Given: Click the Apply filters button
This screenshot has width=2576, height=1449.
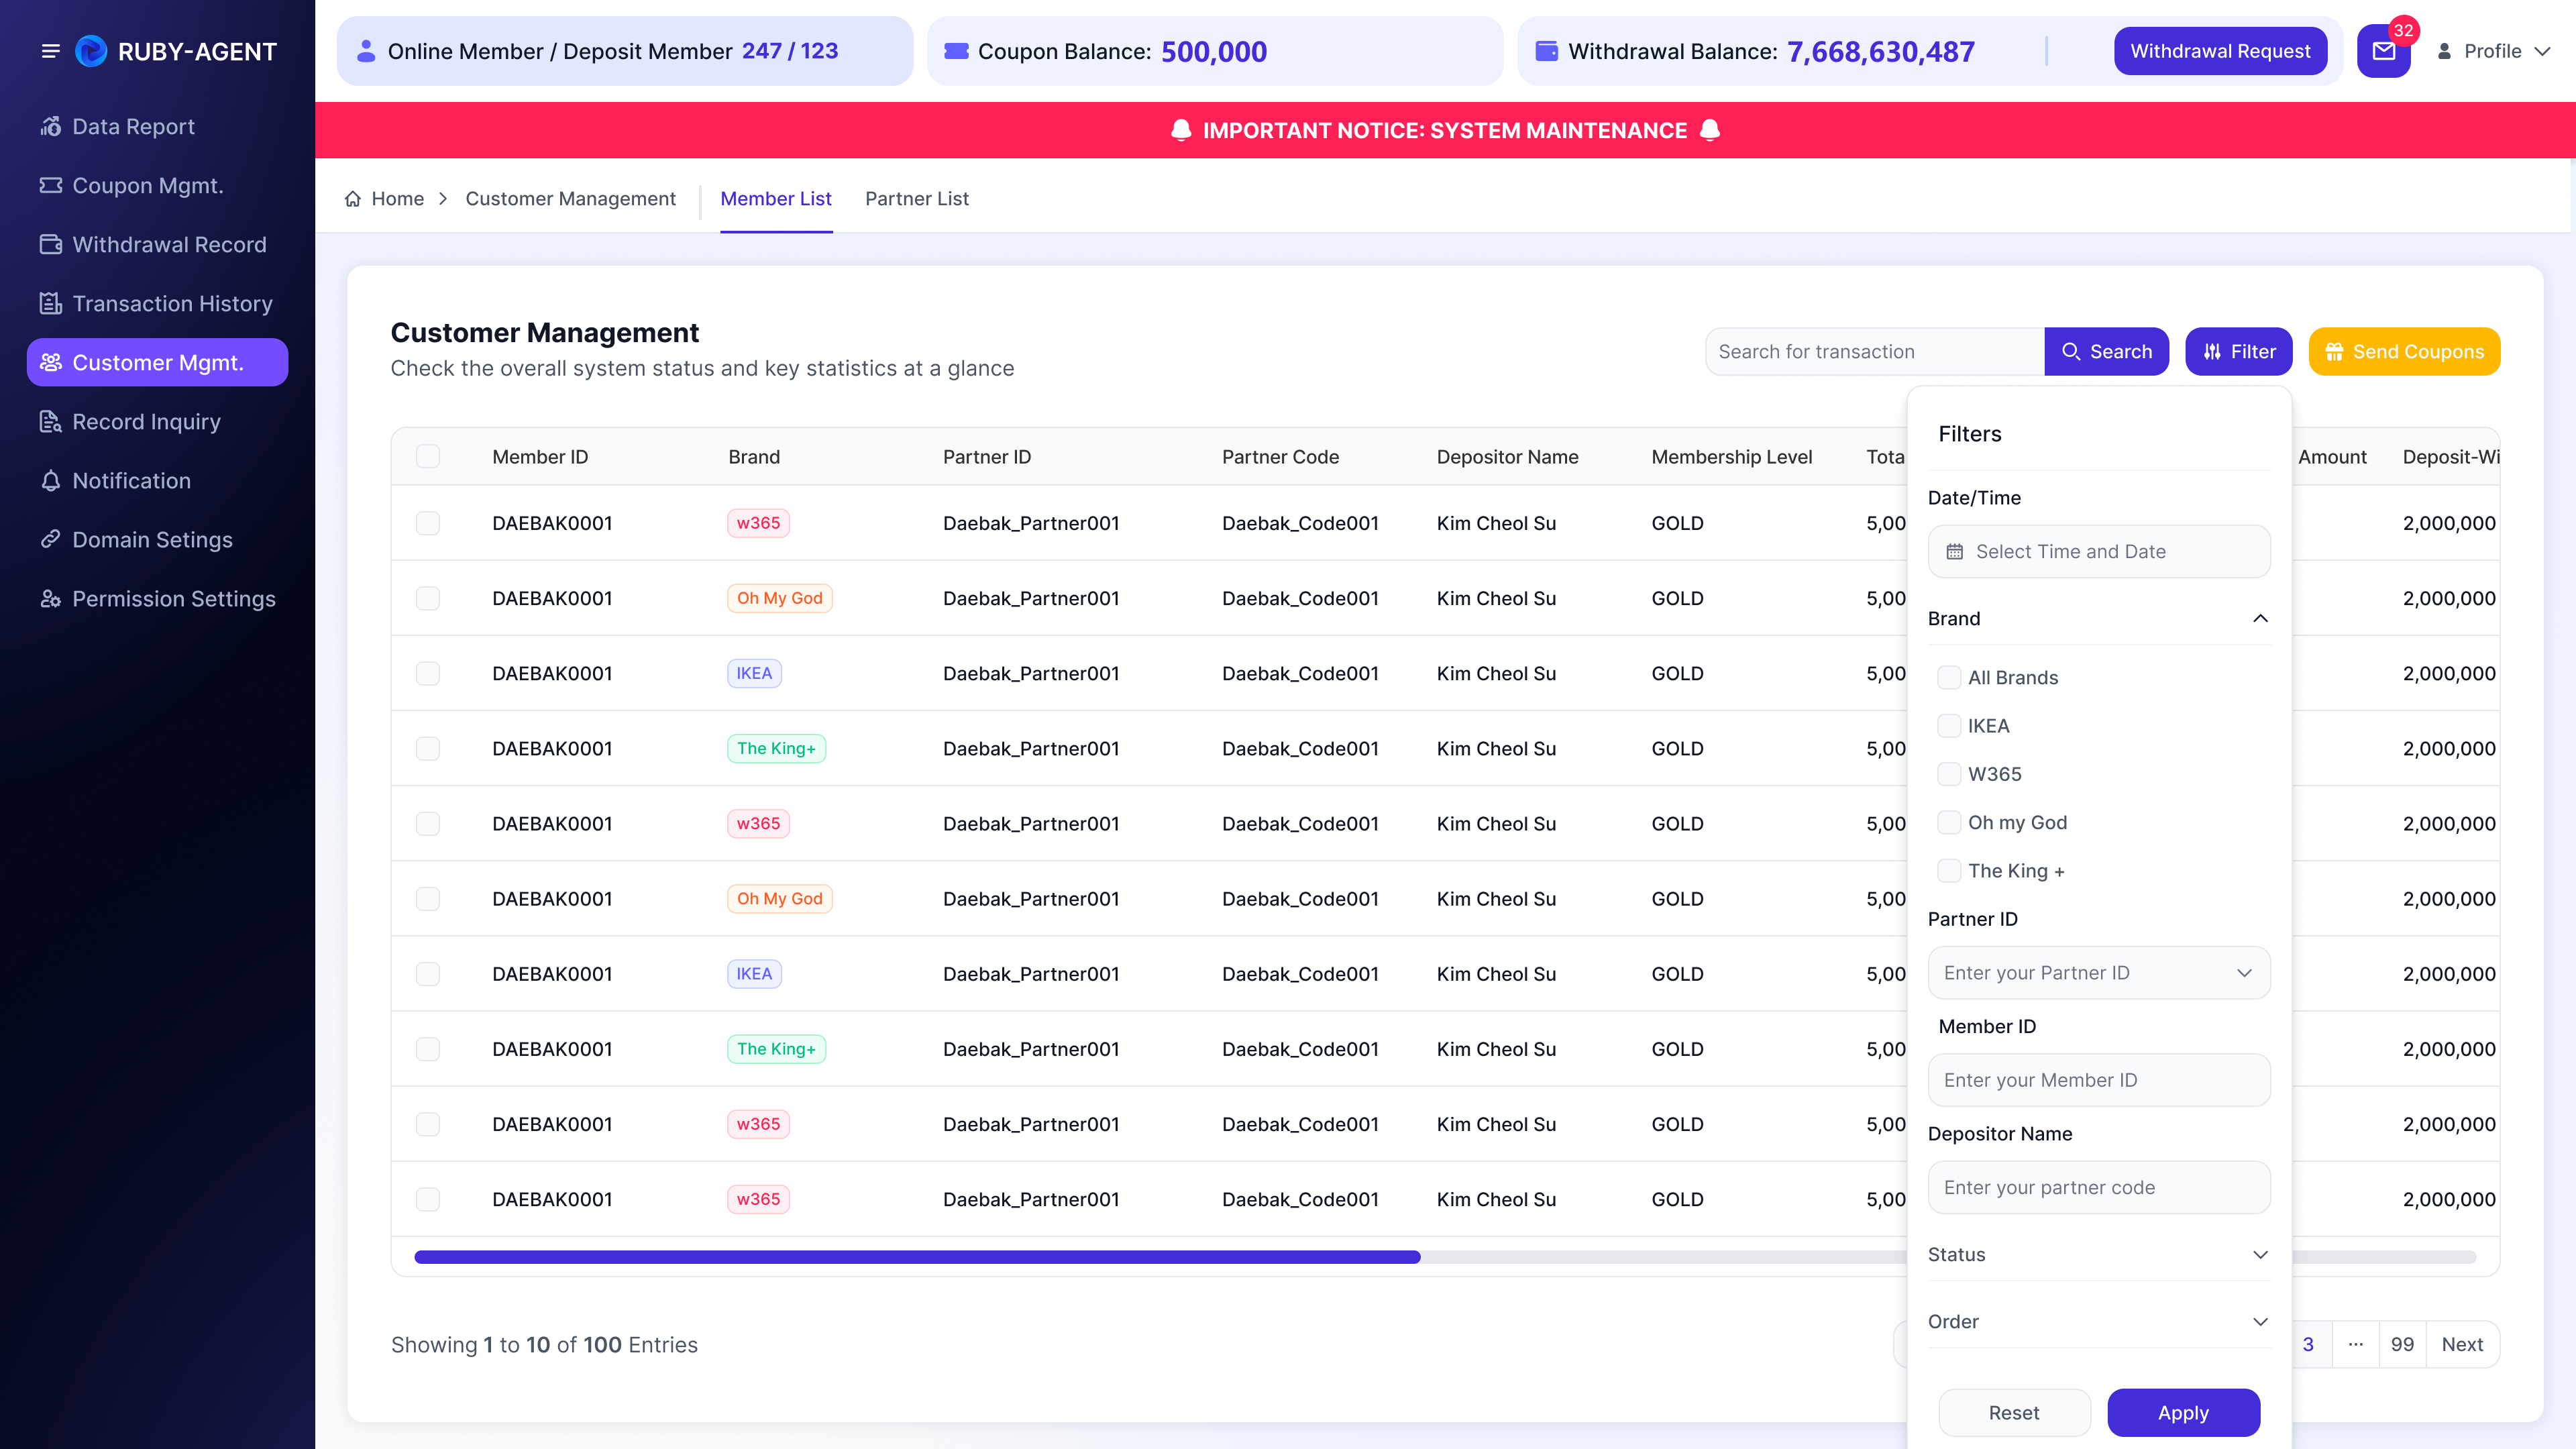Looking at the screenshot, I should click(2183, 1412).
